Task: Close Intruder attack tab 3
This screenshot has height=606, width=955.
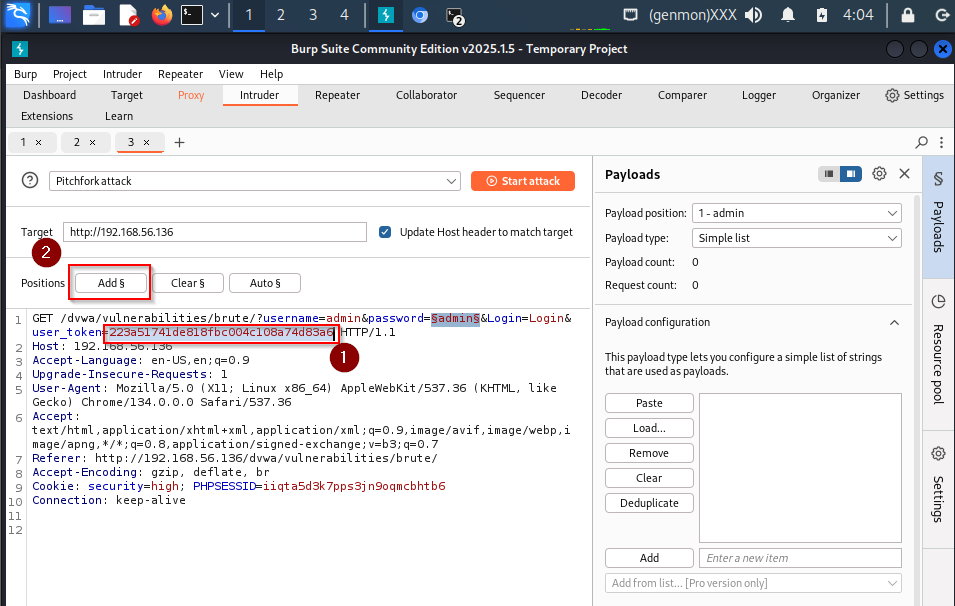Action: 146,143
